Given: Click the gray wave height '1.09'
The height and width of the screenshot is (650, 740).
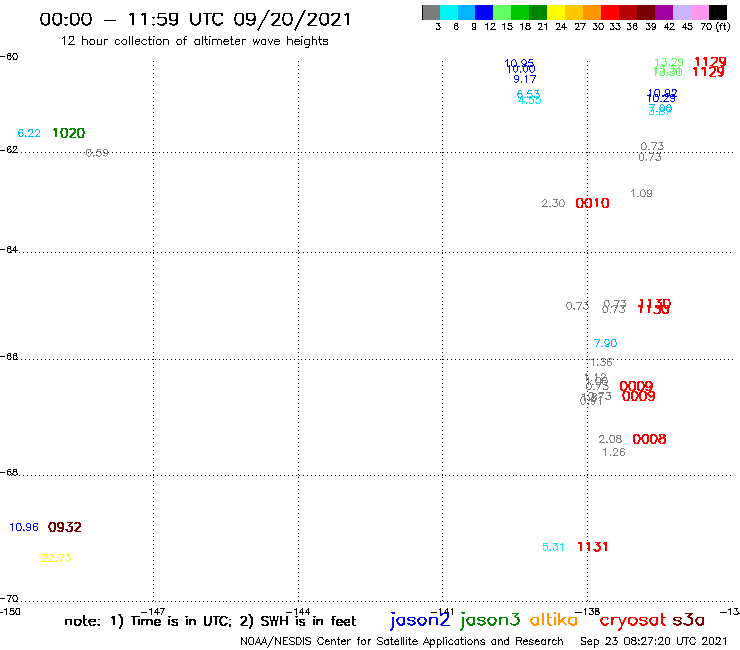Looking at the screenshot, I should click(641, 194).
